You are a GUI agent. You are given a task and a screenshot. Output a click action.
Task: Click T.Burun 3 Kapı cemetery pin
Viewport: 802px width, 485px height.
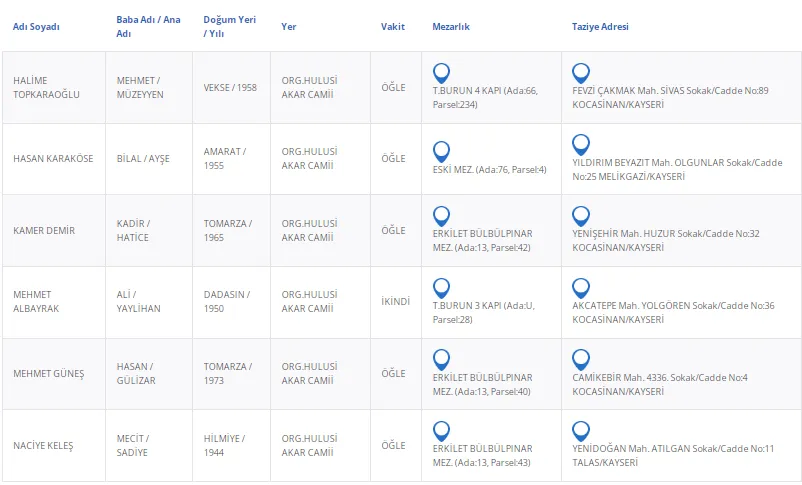[441, 288]
